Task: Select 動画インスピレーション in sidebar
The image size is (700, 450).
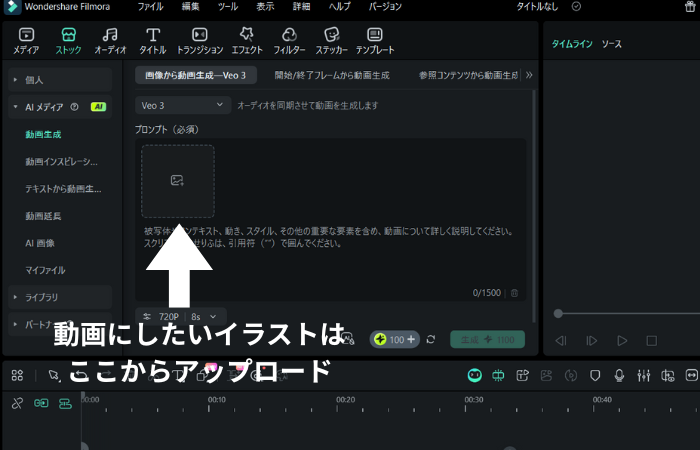Action: pyautogui.click(x=61, y=162)
